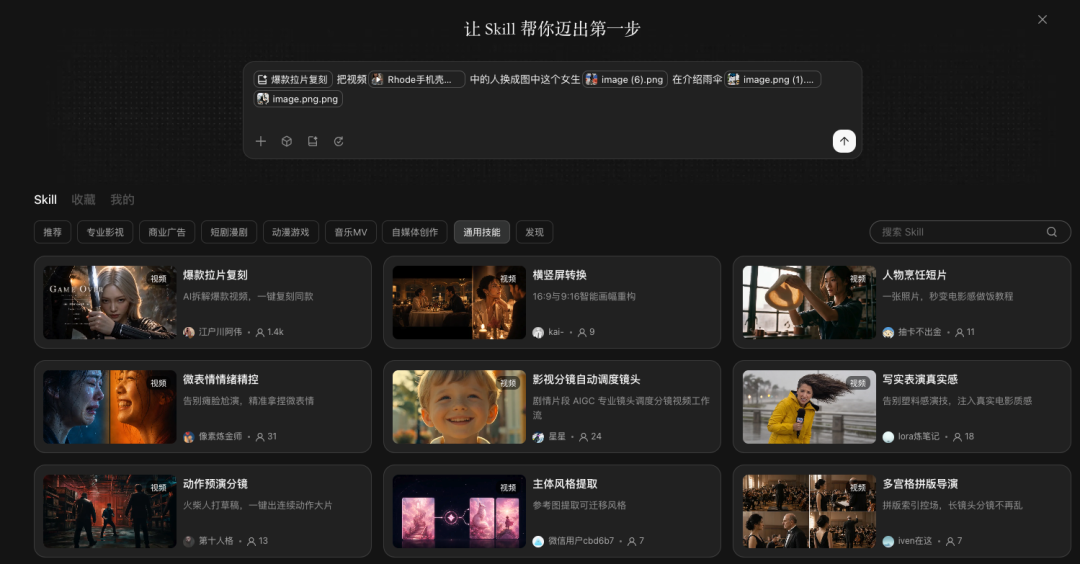Viewport: 1080px width, 564px height.
Task: Click author avatar of 江户川阿伟
Action: [x=189, y=332]
